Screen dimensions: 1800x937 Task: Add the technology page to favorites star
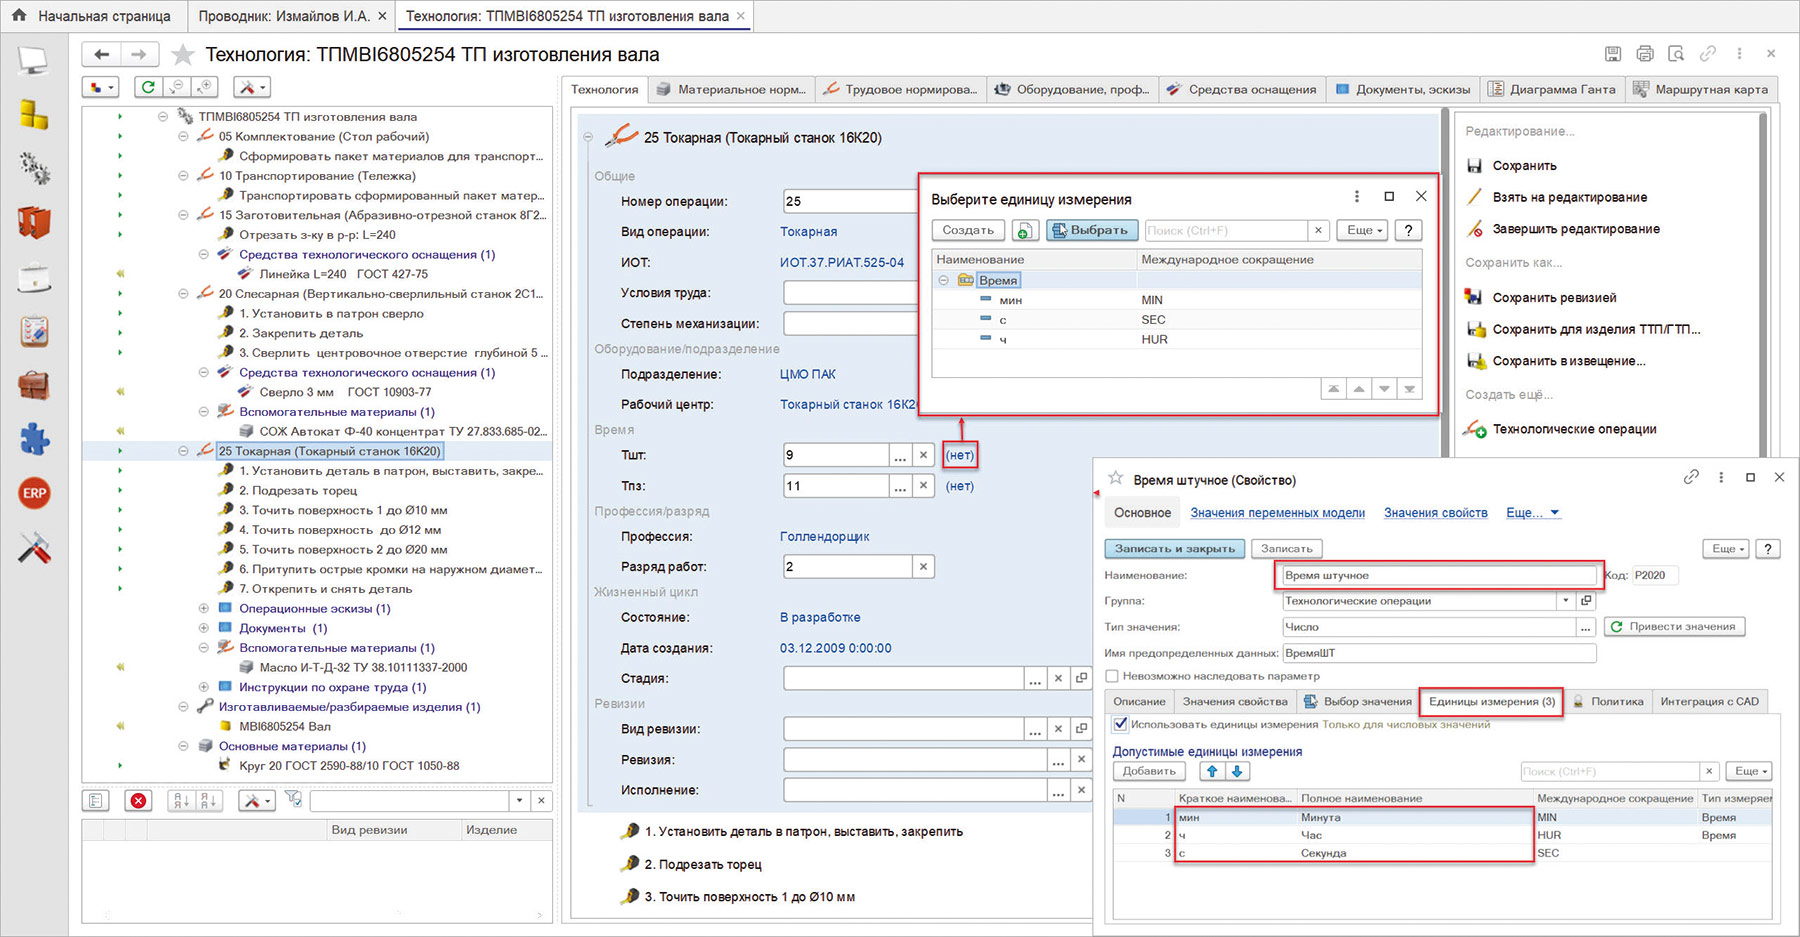182,54
